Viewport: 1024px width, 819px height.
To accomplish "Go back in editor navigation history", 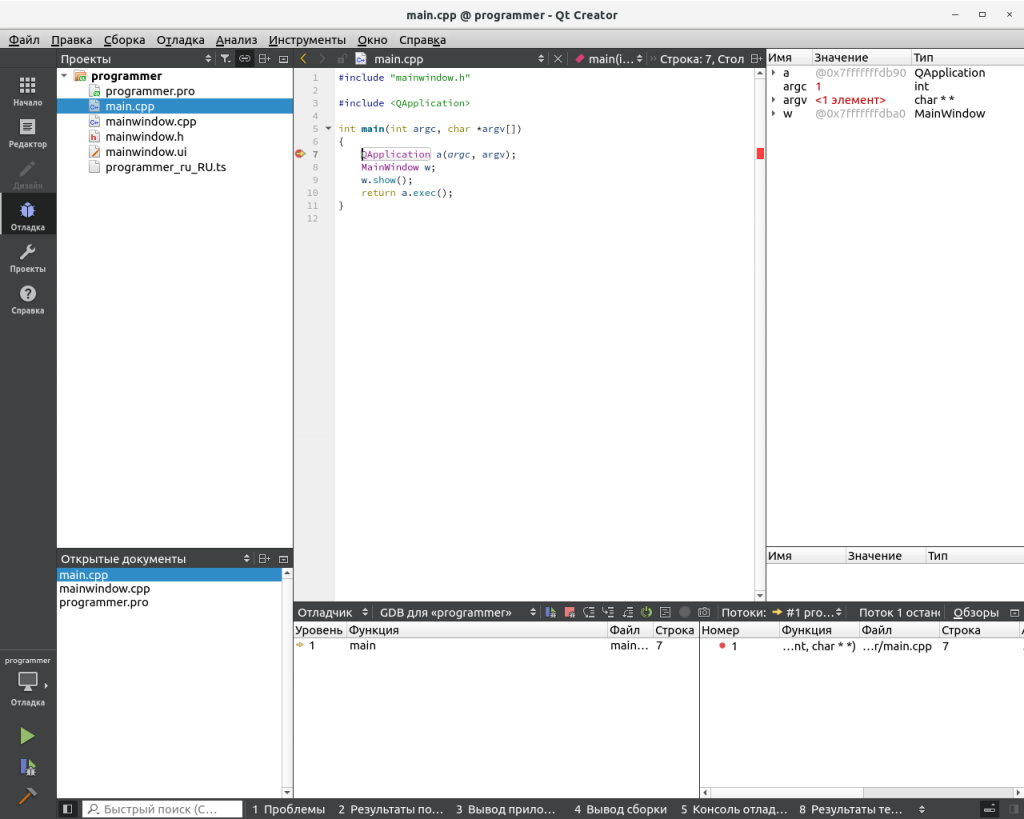I will [304, 59].
